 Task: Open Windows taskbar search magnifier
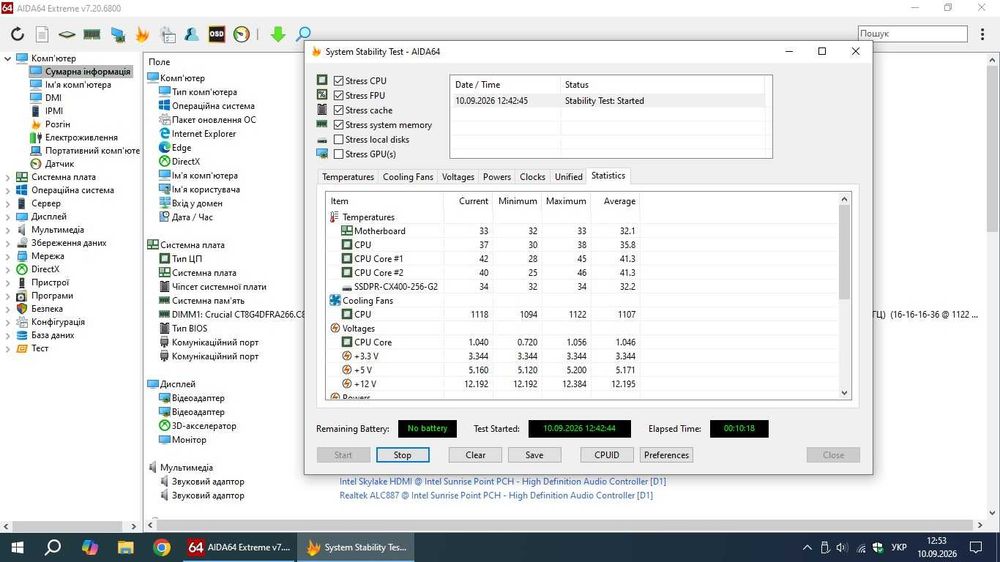click(x=53, y=547)
